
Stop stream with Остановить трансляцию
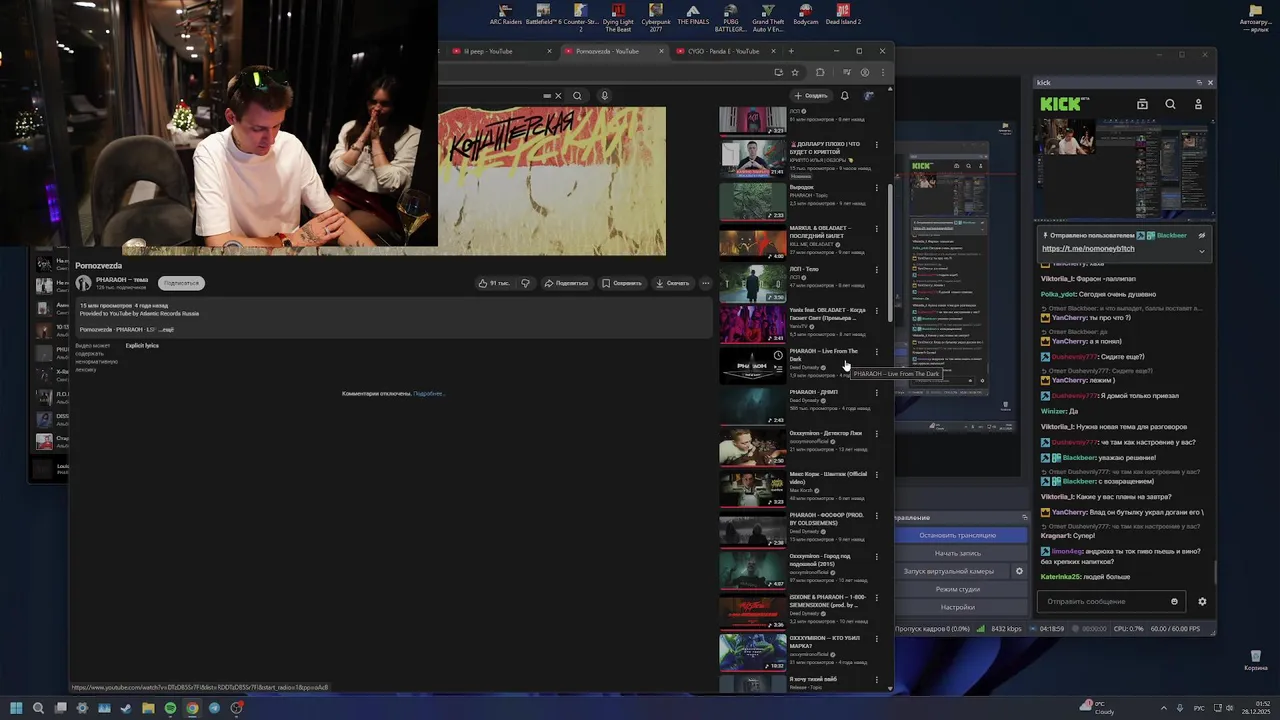[x=957, y=535]
